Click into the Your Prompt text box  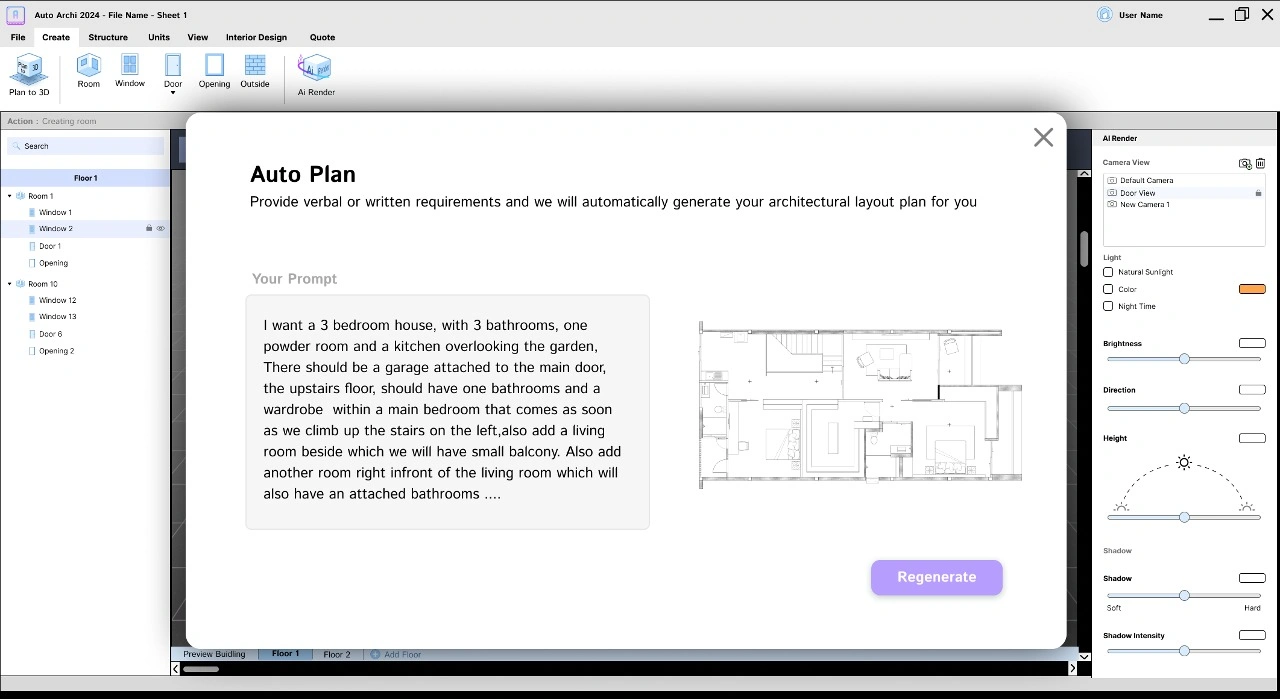click(x=447, y=411)
